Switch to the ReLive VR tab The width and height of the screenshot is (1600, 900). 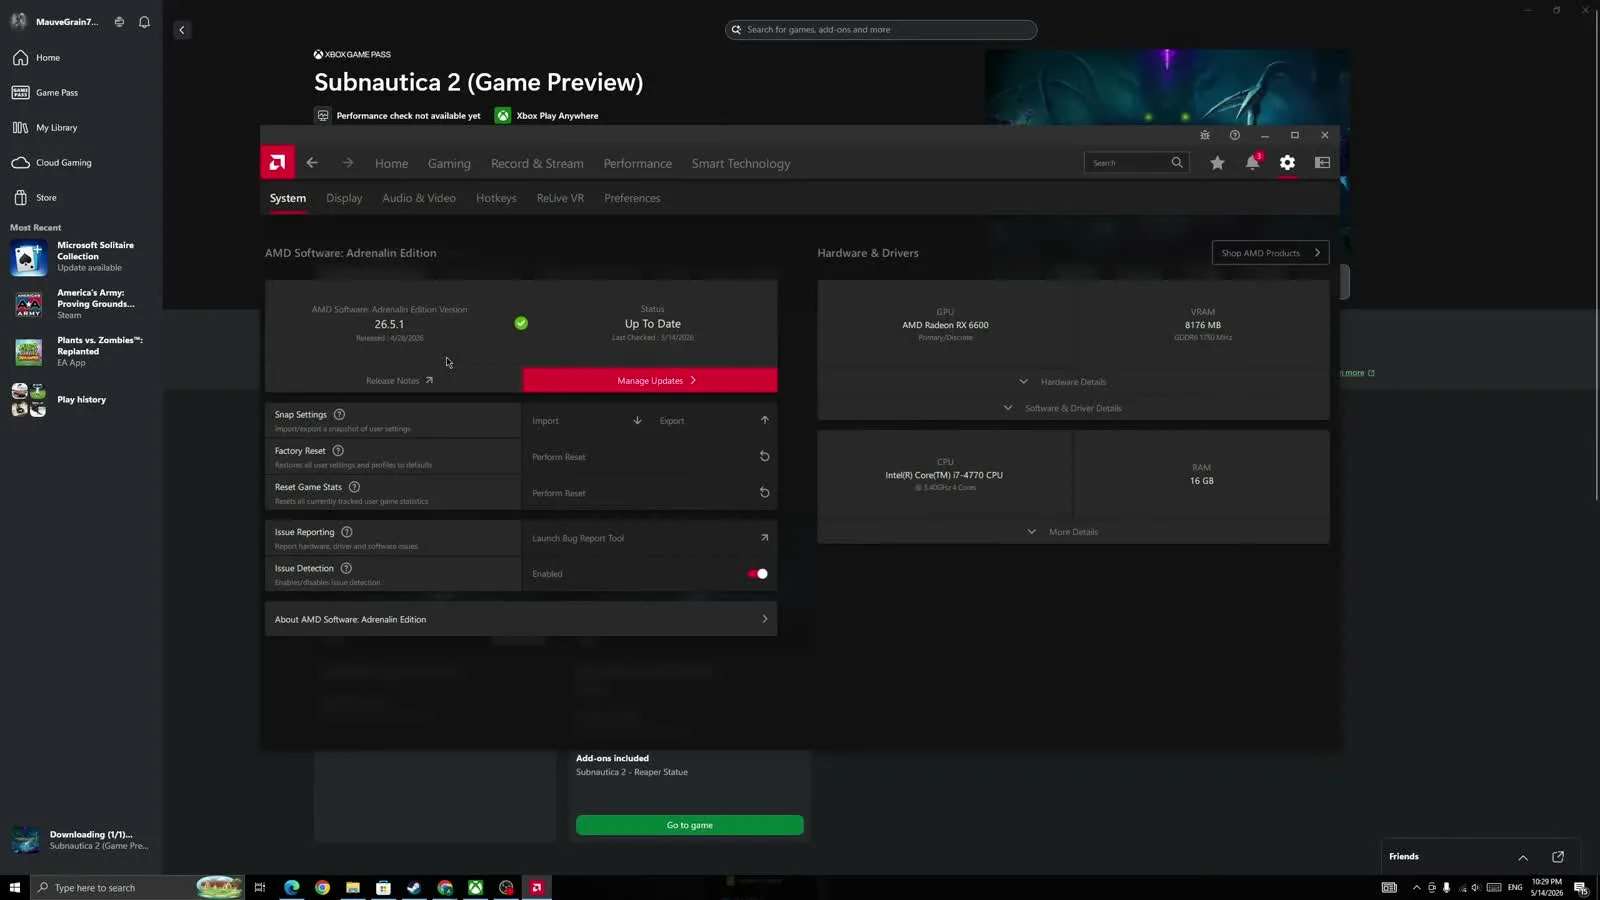coord(560,198)
